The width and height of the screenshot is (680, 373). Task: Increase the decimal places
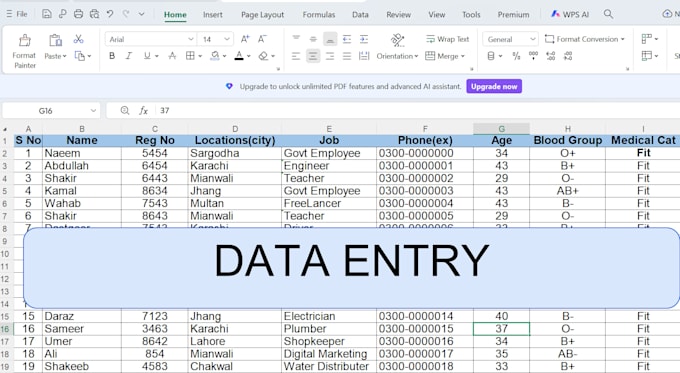coord(550,56)
